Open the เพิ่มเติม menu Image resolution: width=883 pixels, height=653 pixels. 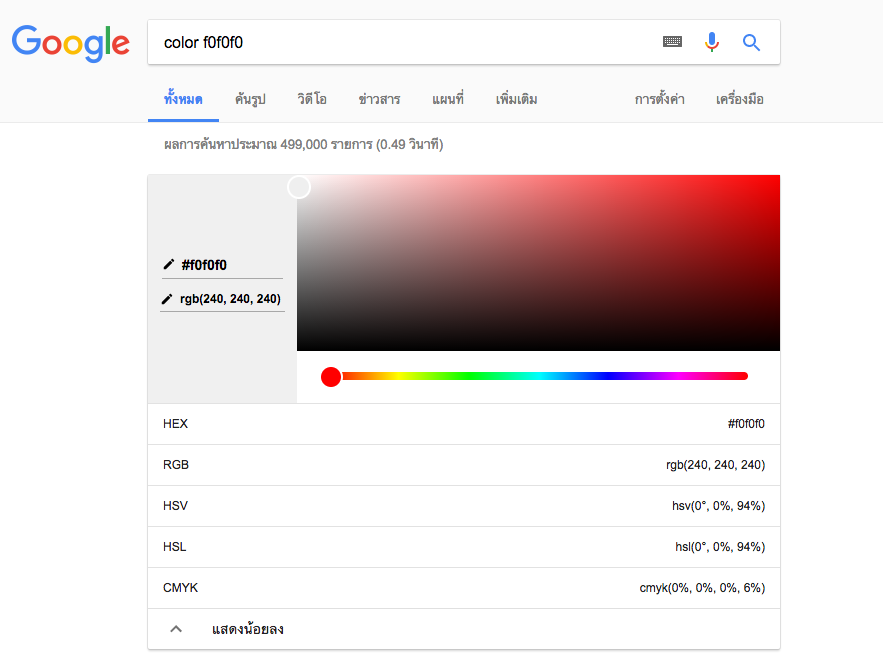click(x=516, y=99)
